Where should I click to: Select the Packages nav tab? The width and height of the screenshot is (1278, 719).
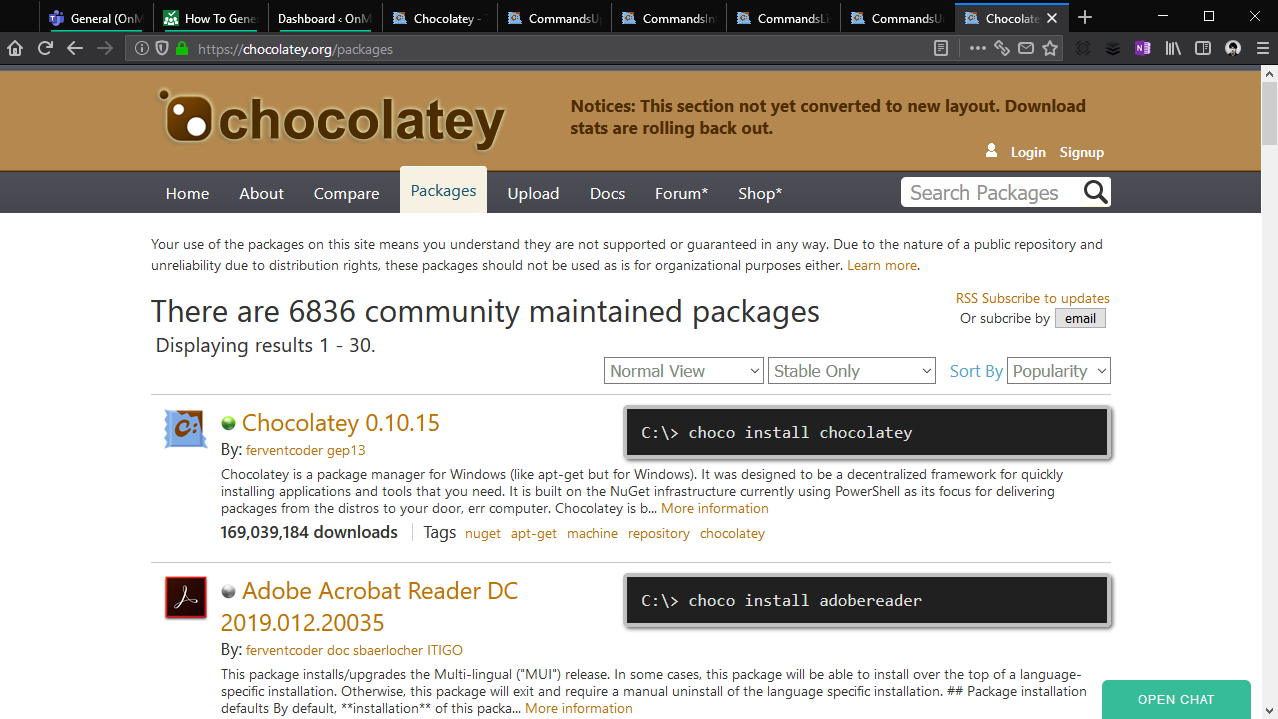click(x=443, y=190)
